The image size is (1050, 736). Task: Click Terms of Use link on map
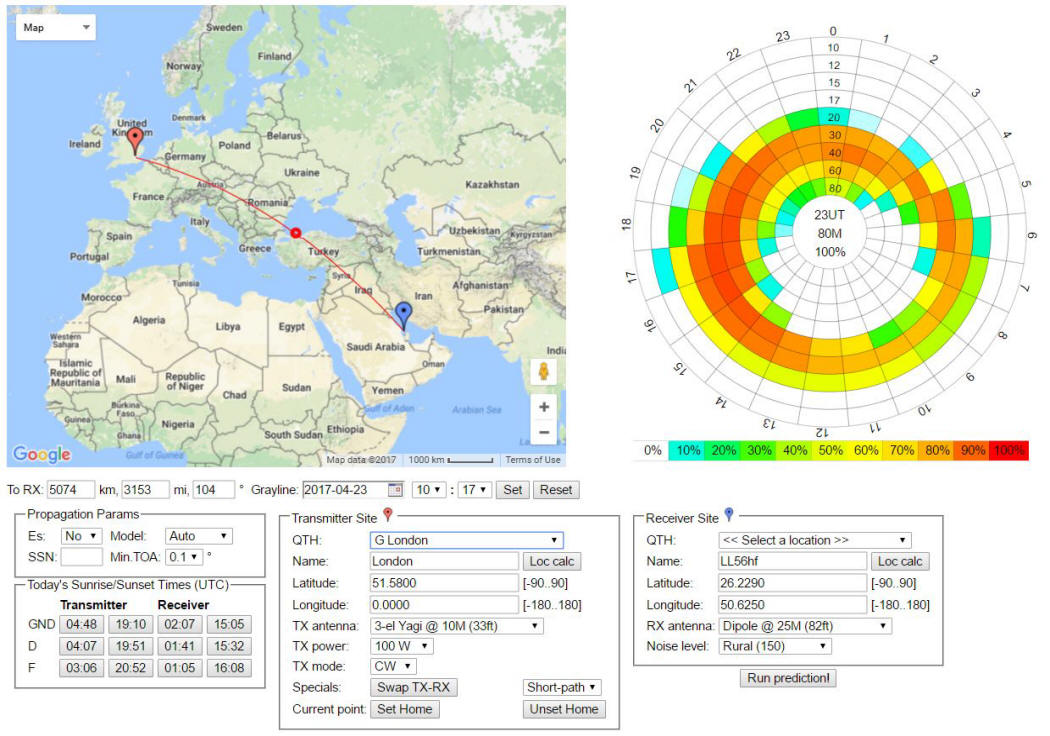coord(532,460)
